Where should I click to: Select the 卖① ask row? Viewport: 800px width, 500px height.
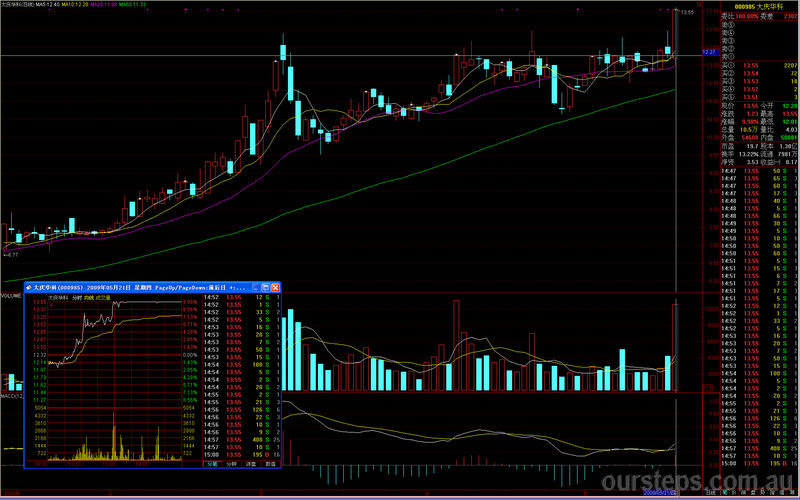click(x=759, y=57)
